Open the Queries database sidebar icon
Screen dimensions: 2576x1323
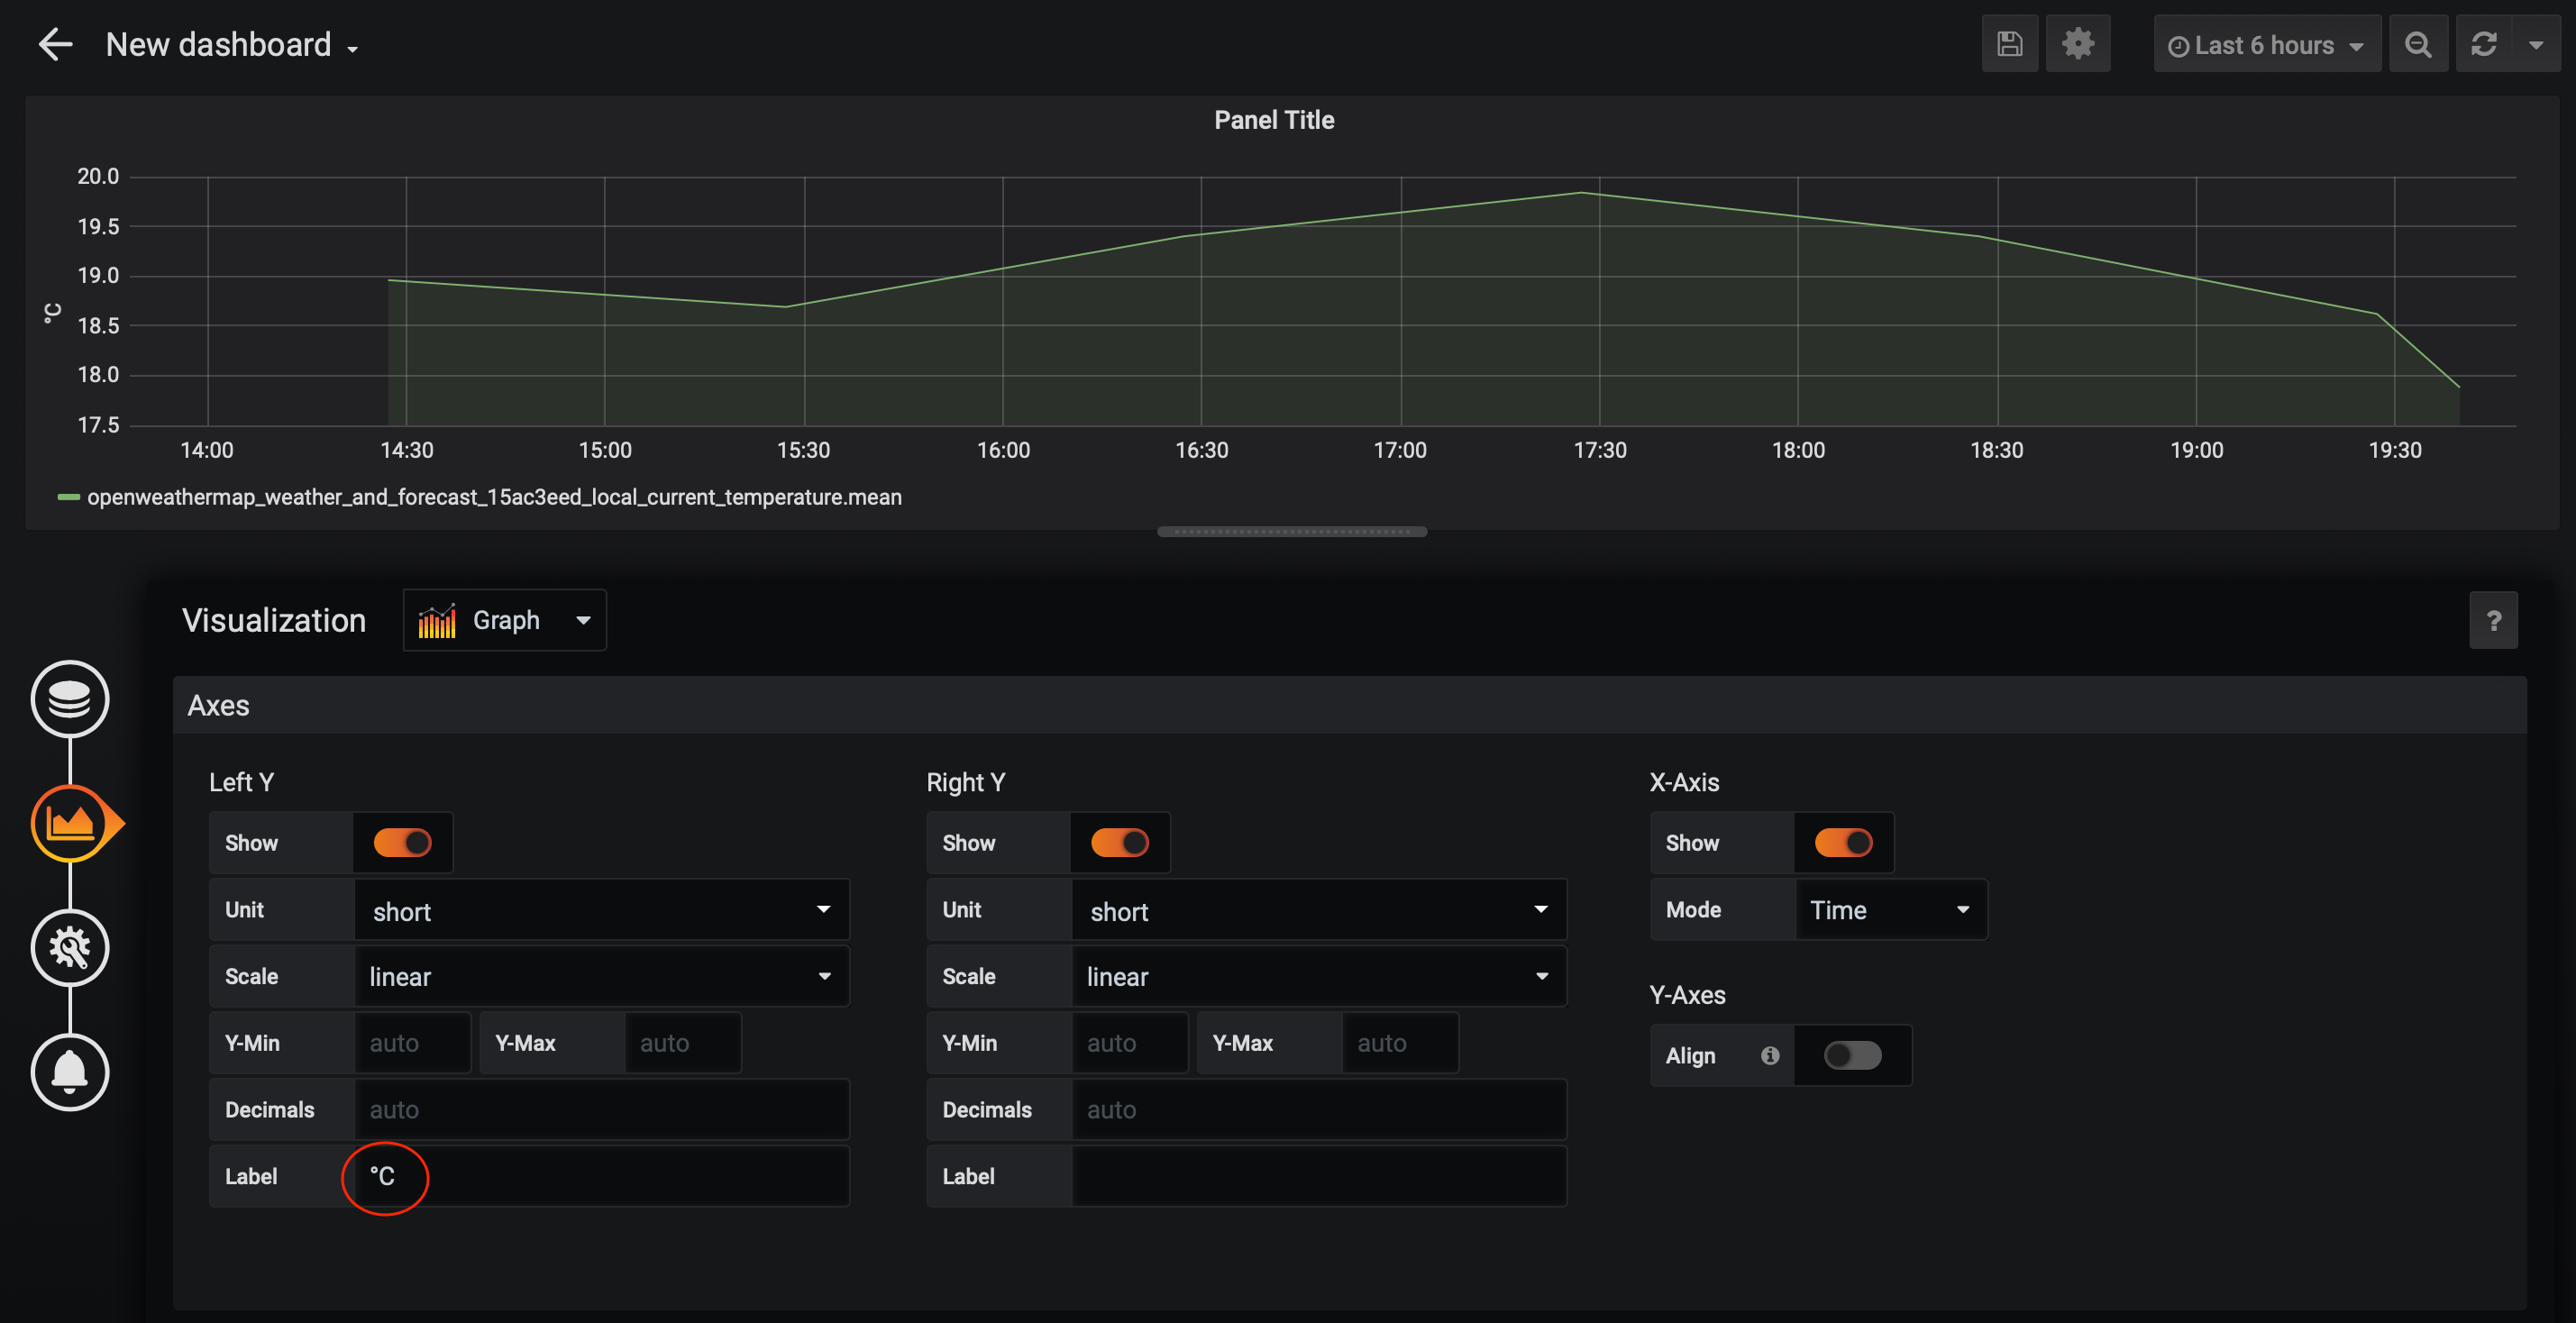(x=69, y=699)
